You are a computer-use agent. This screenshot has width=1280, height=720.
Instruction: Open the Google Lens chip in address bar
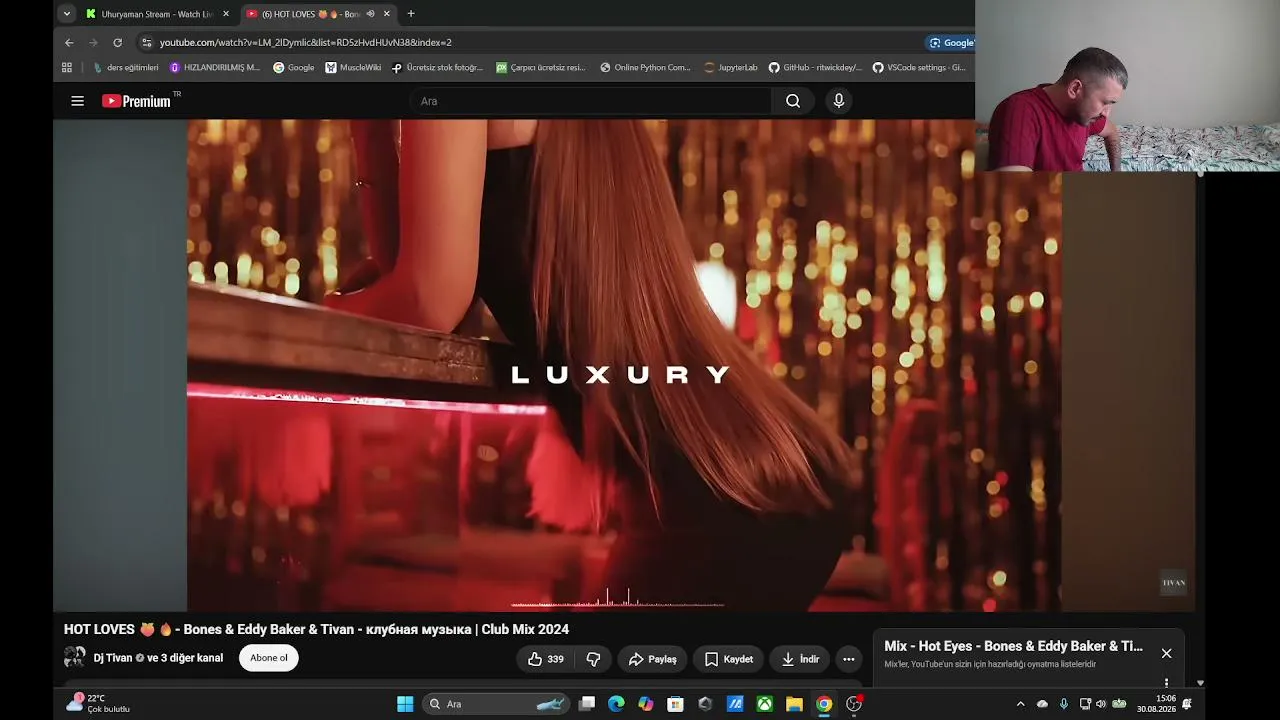[x=951, y=43]
